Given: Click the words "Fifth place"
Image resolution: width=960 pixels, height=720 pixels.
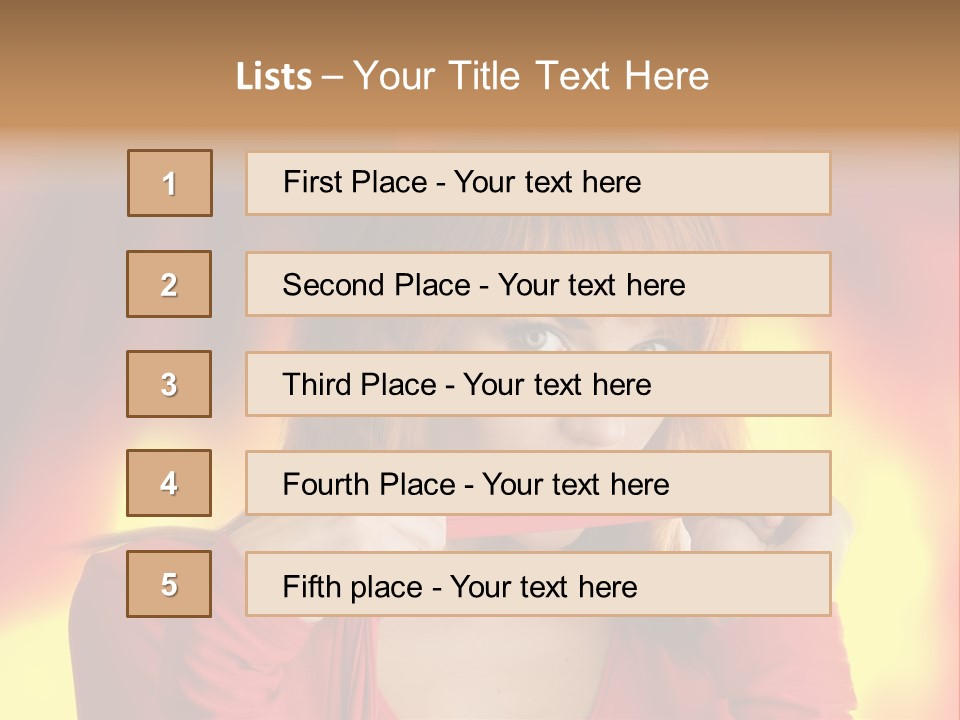Looking at the screenshot, I should (x=352, y=586).
